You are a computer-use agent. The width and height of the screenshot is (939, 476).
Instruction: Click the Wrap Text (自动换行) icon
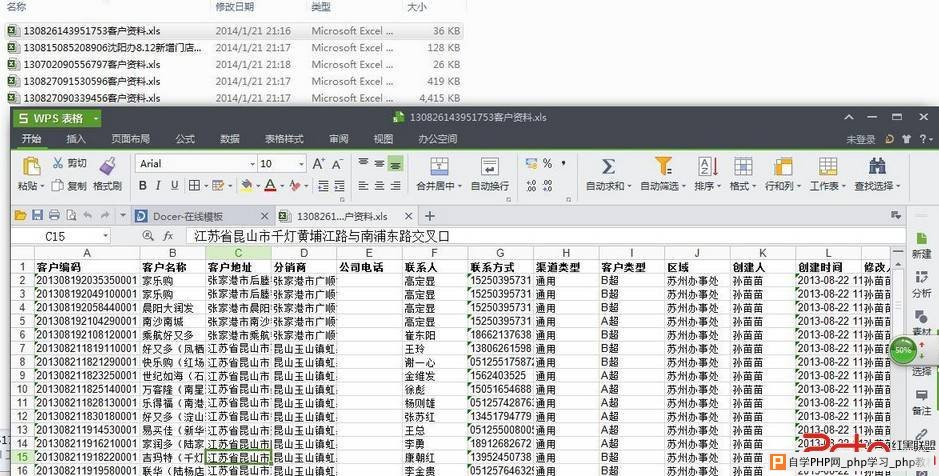(489, 166)
